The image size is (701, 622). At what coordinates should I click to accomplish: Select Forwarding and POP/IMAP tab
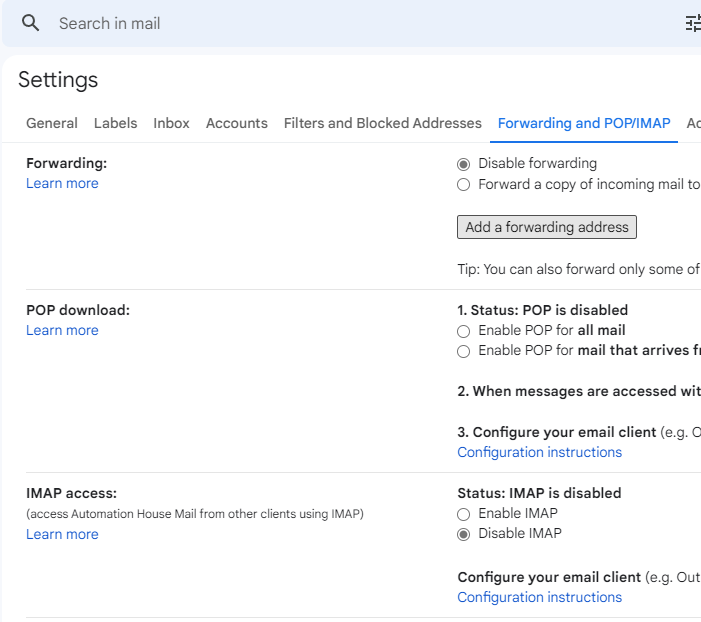(584, 123)
